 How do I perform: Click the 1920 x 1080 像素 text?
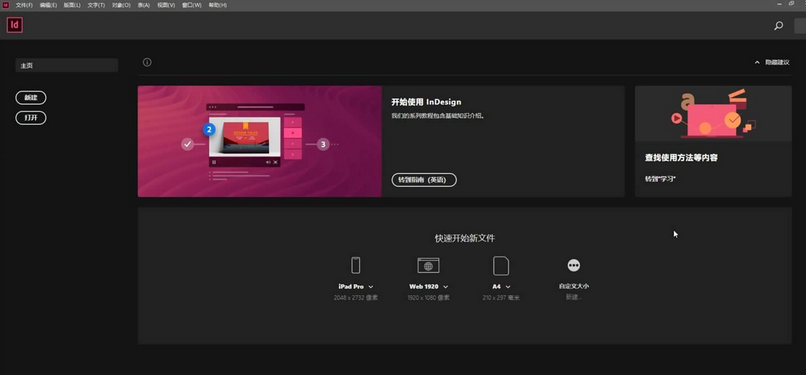(x=429, y=297)
